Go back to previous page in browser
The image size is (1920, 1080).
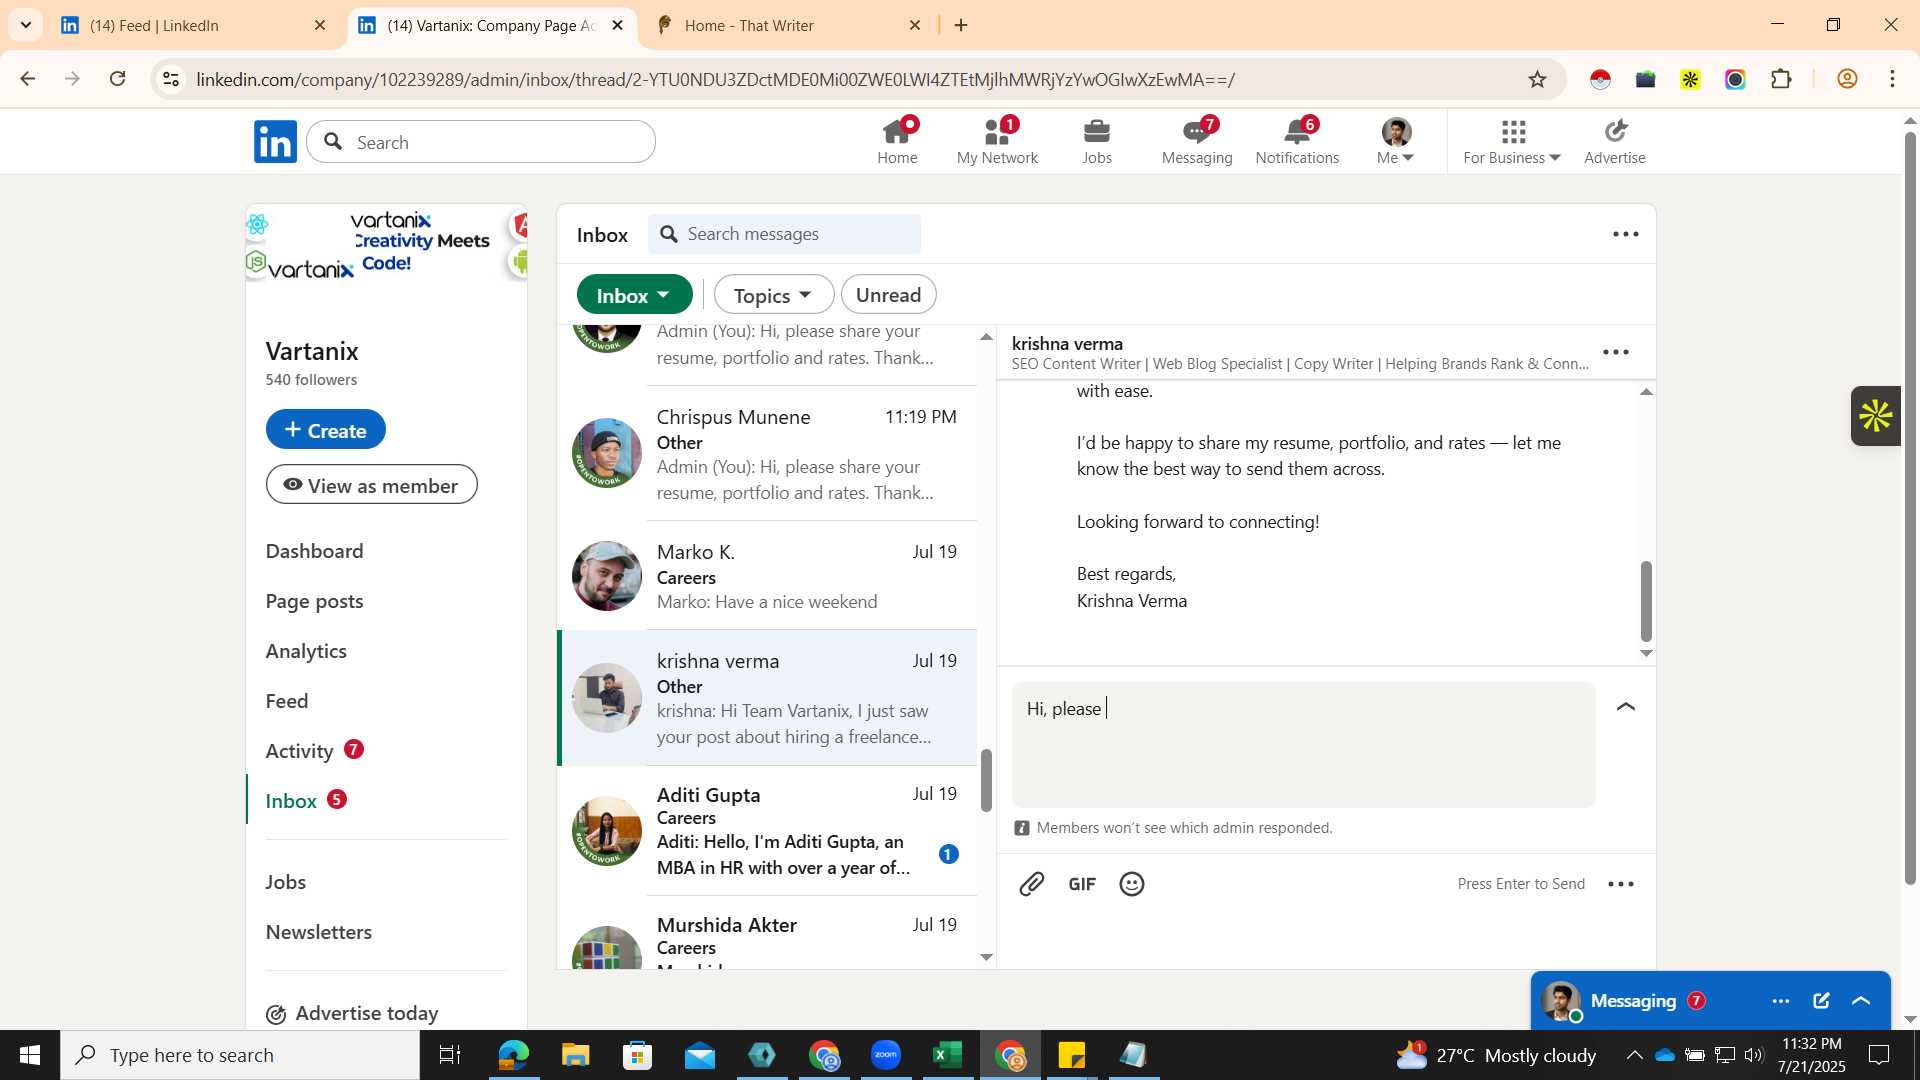pyautogui.click(x=28, y=79)
